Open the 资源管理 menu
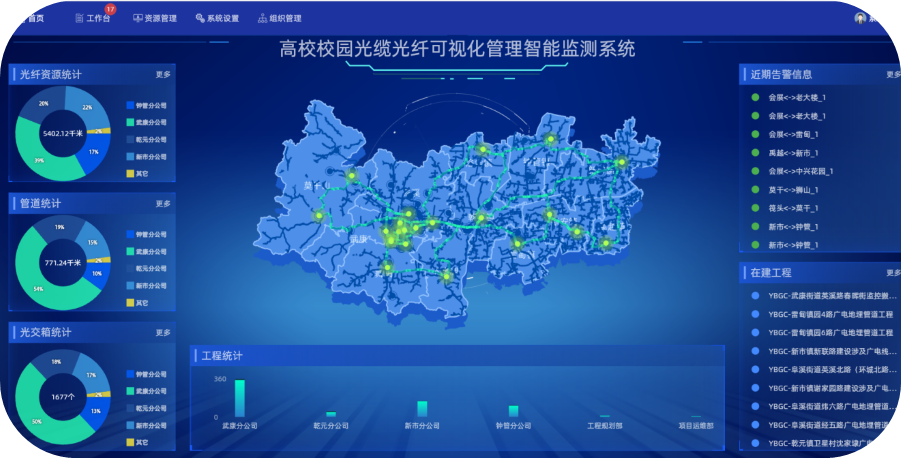The width and height of the screenshot is (901, 458). [160, 18]
